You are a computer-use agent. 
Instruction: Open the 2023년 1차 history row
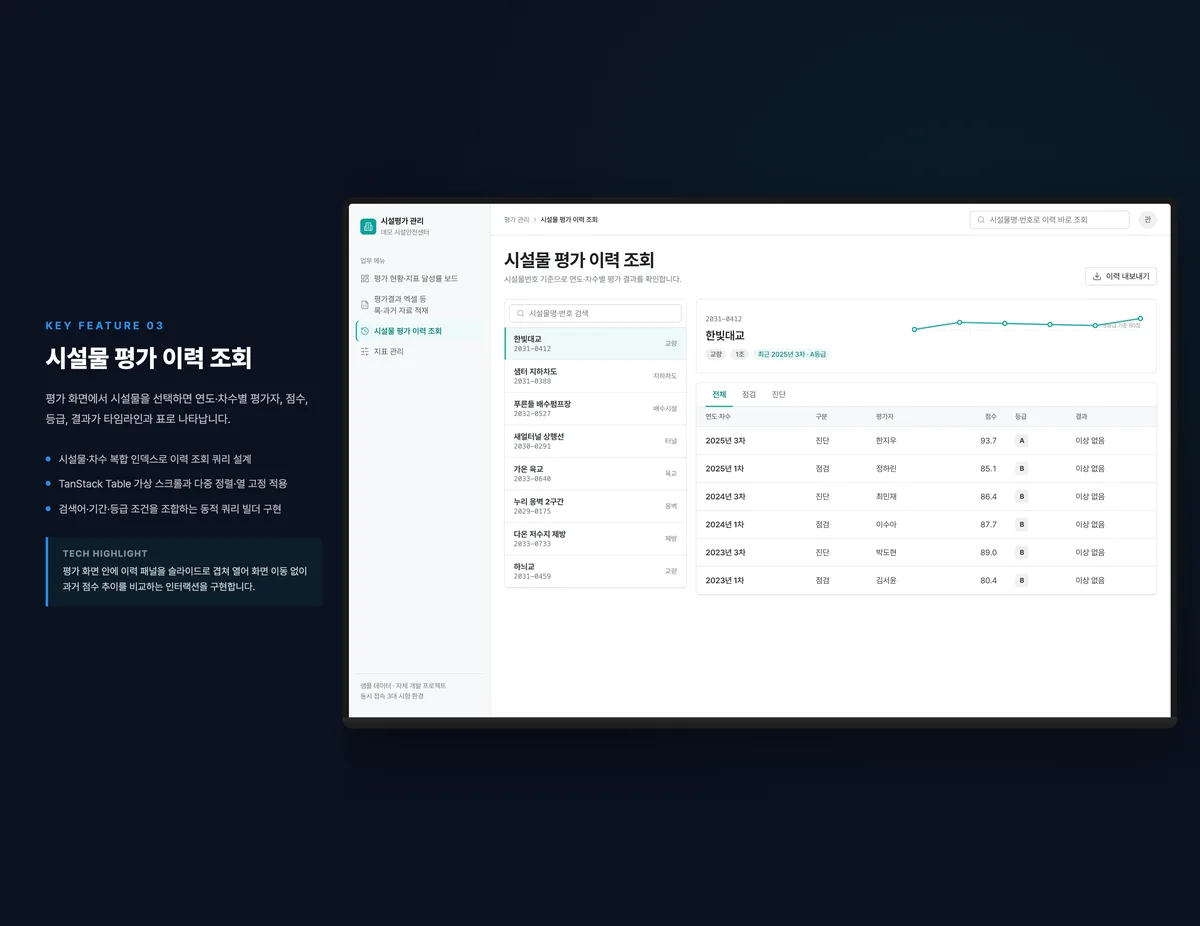click(x=926, y=580)
